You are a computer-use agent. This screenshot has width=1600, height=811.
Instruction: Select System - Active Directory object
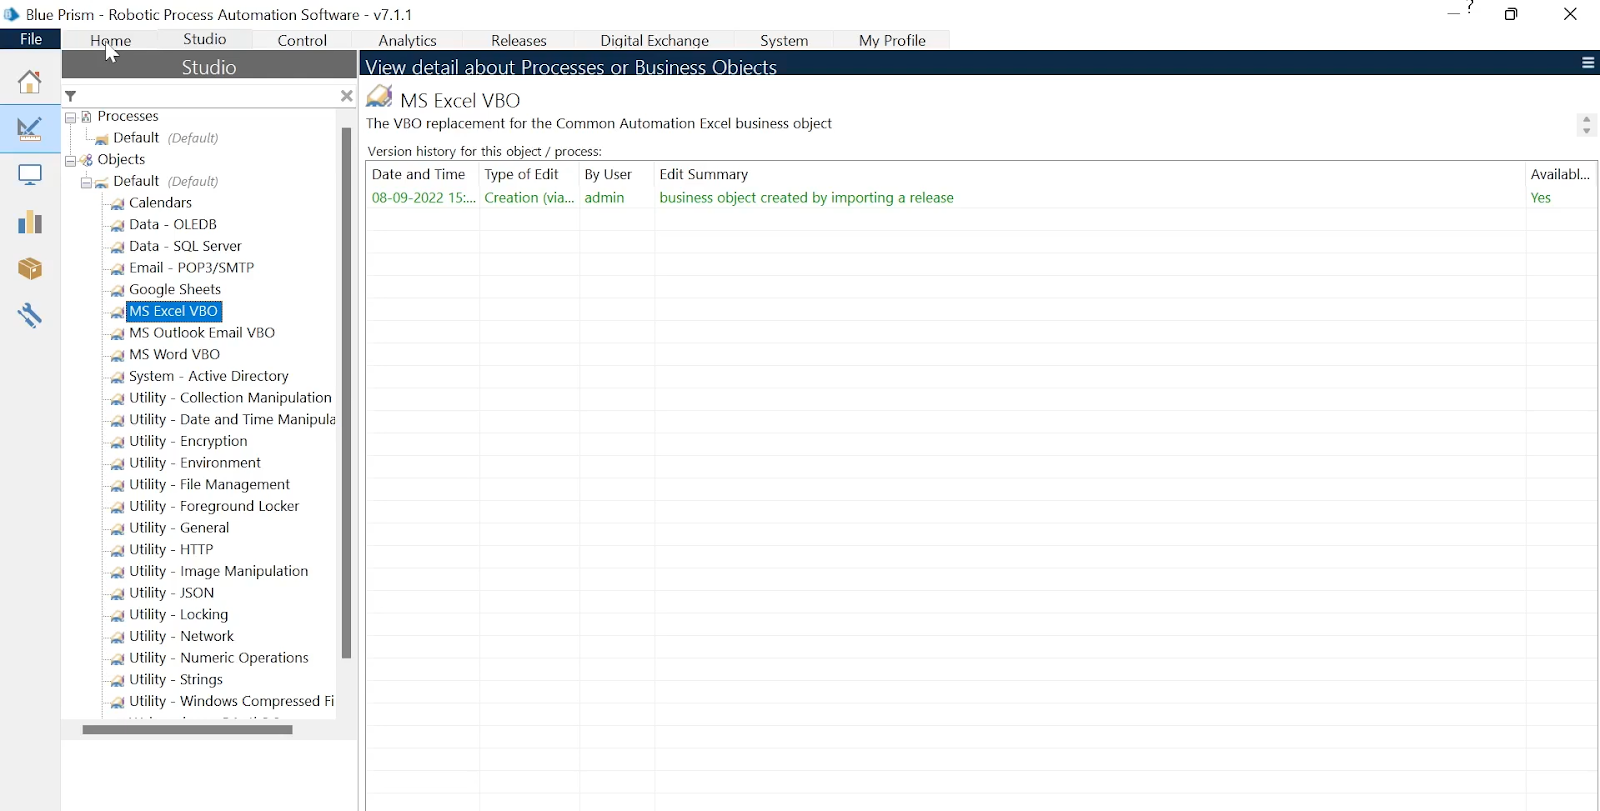click(209, 376)
